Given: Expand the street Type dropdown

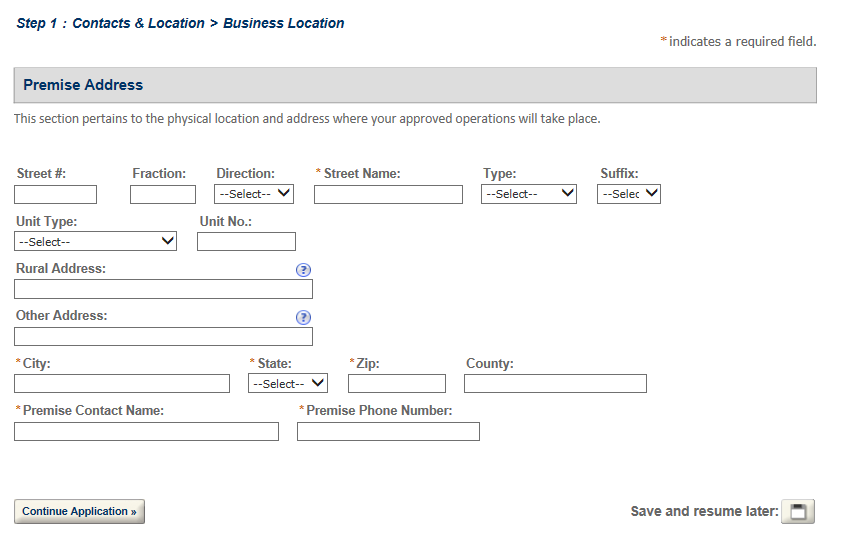Looking at the screenshot, I should 529,194.
